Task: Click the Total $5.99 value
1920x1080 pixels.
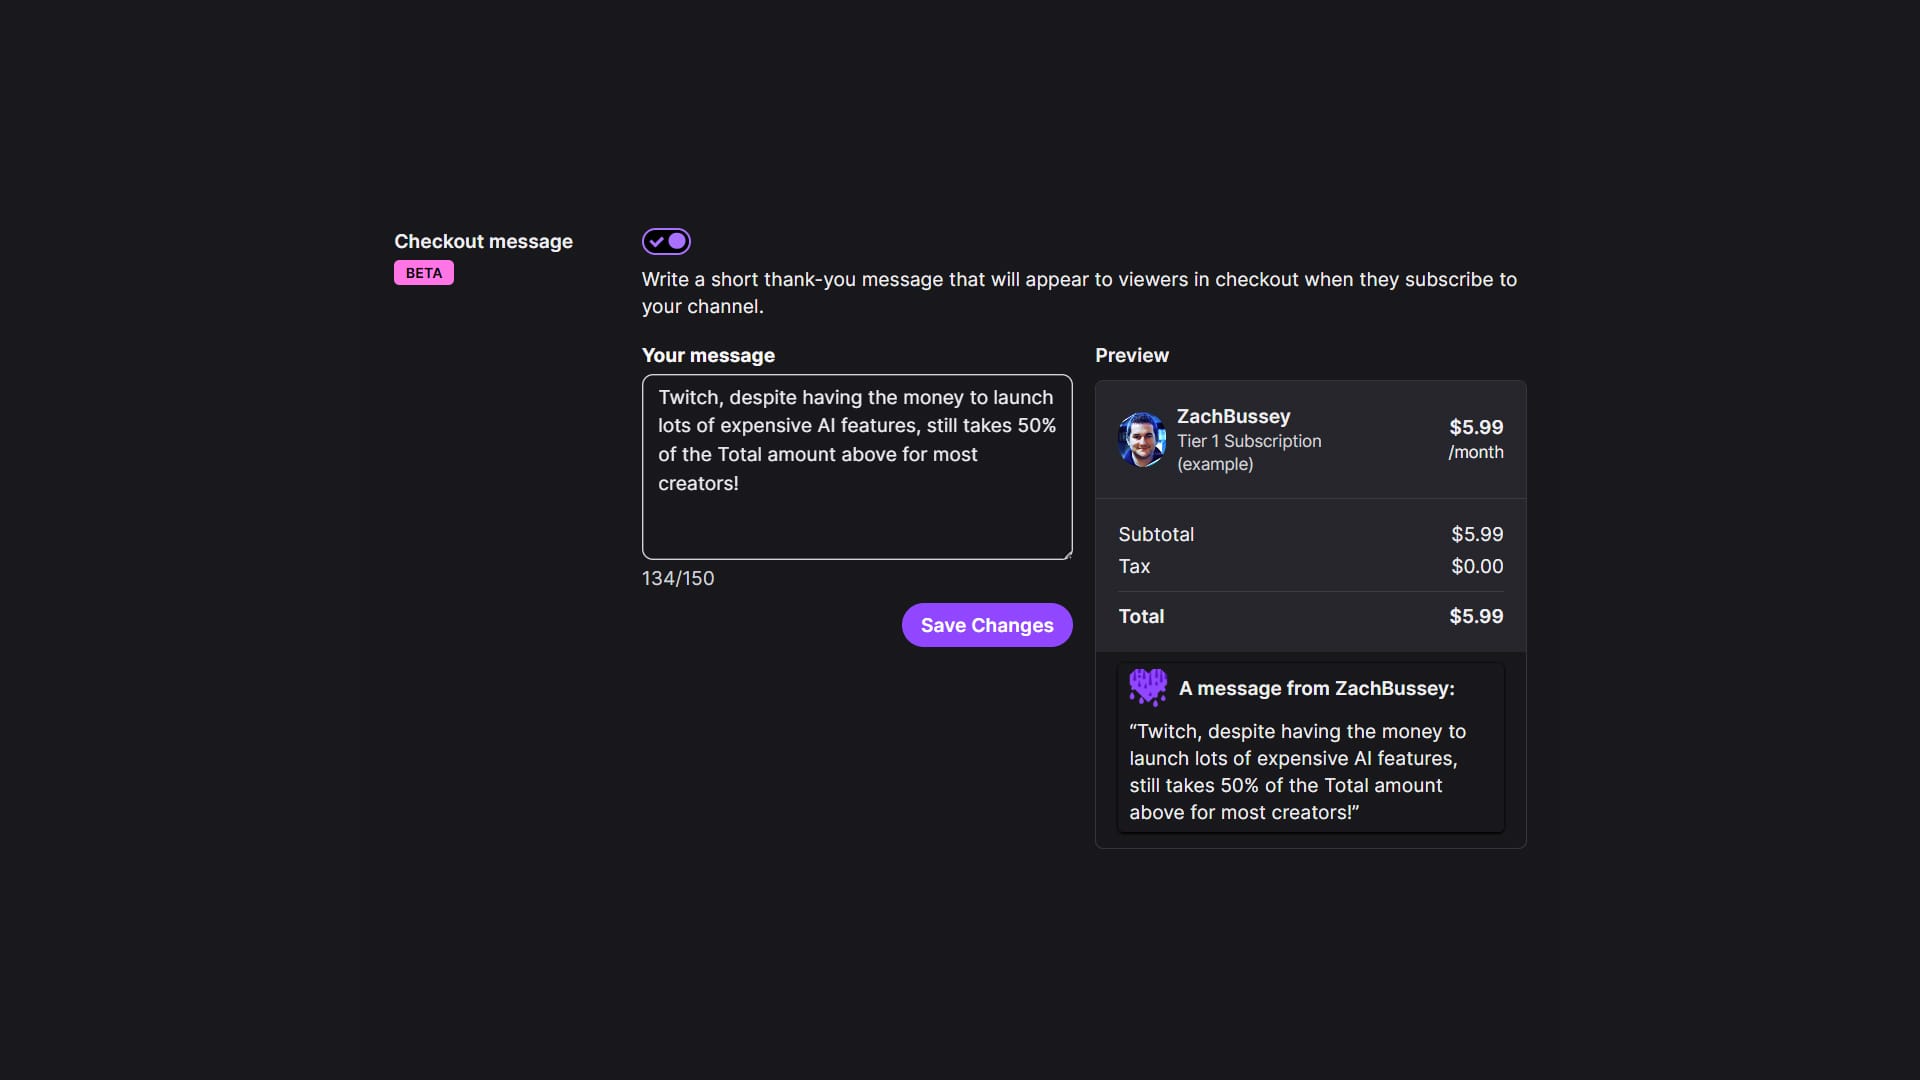Action: 1476,616
